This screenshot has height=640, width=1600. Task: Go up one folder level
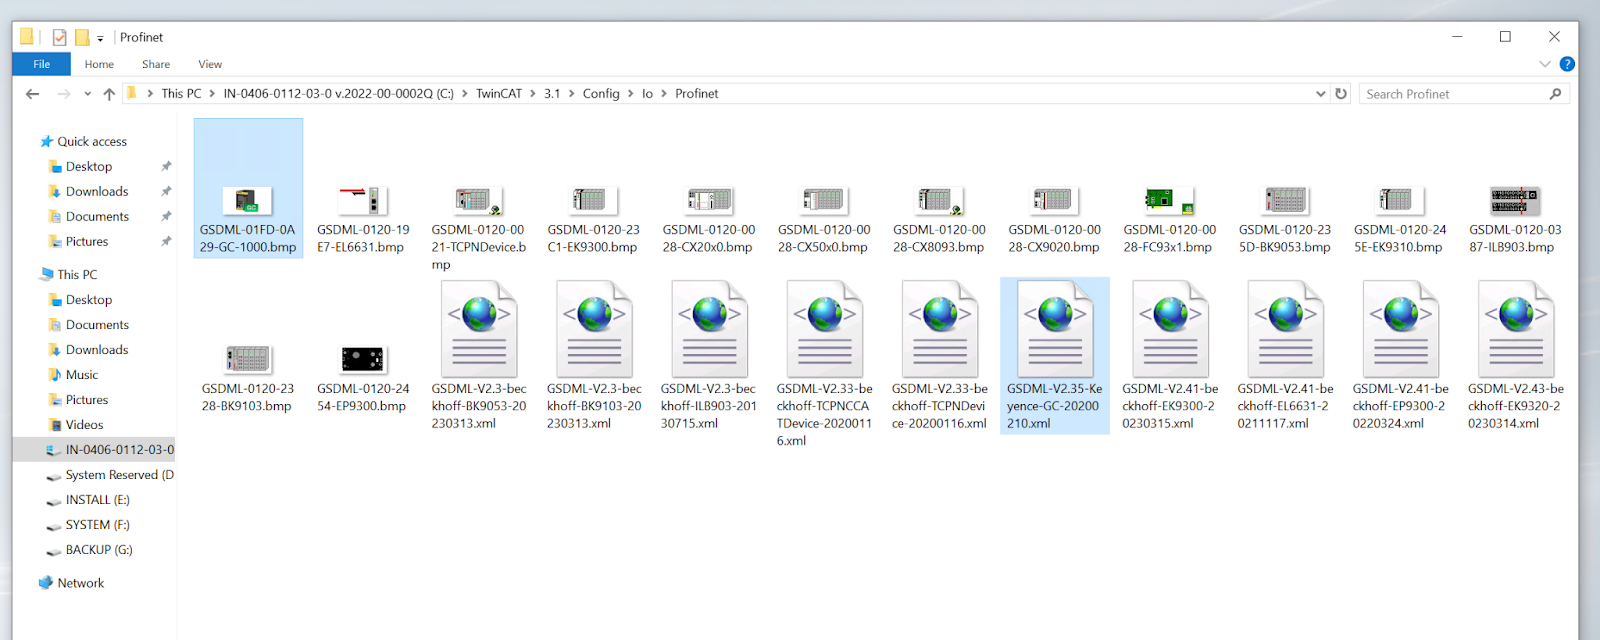[109, 94]
